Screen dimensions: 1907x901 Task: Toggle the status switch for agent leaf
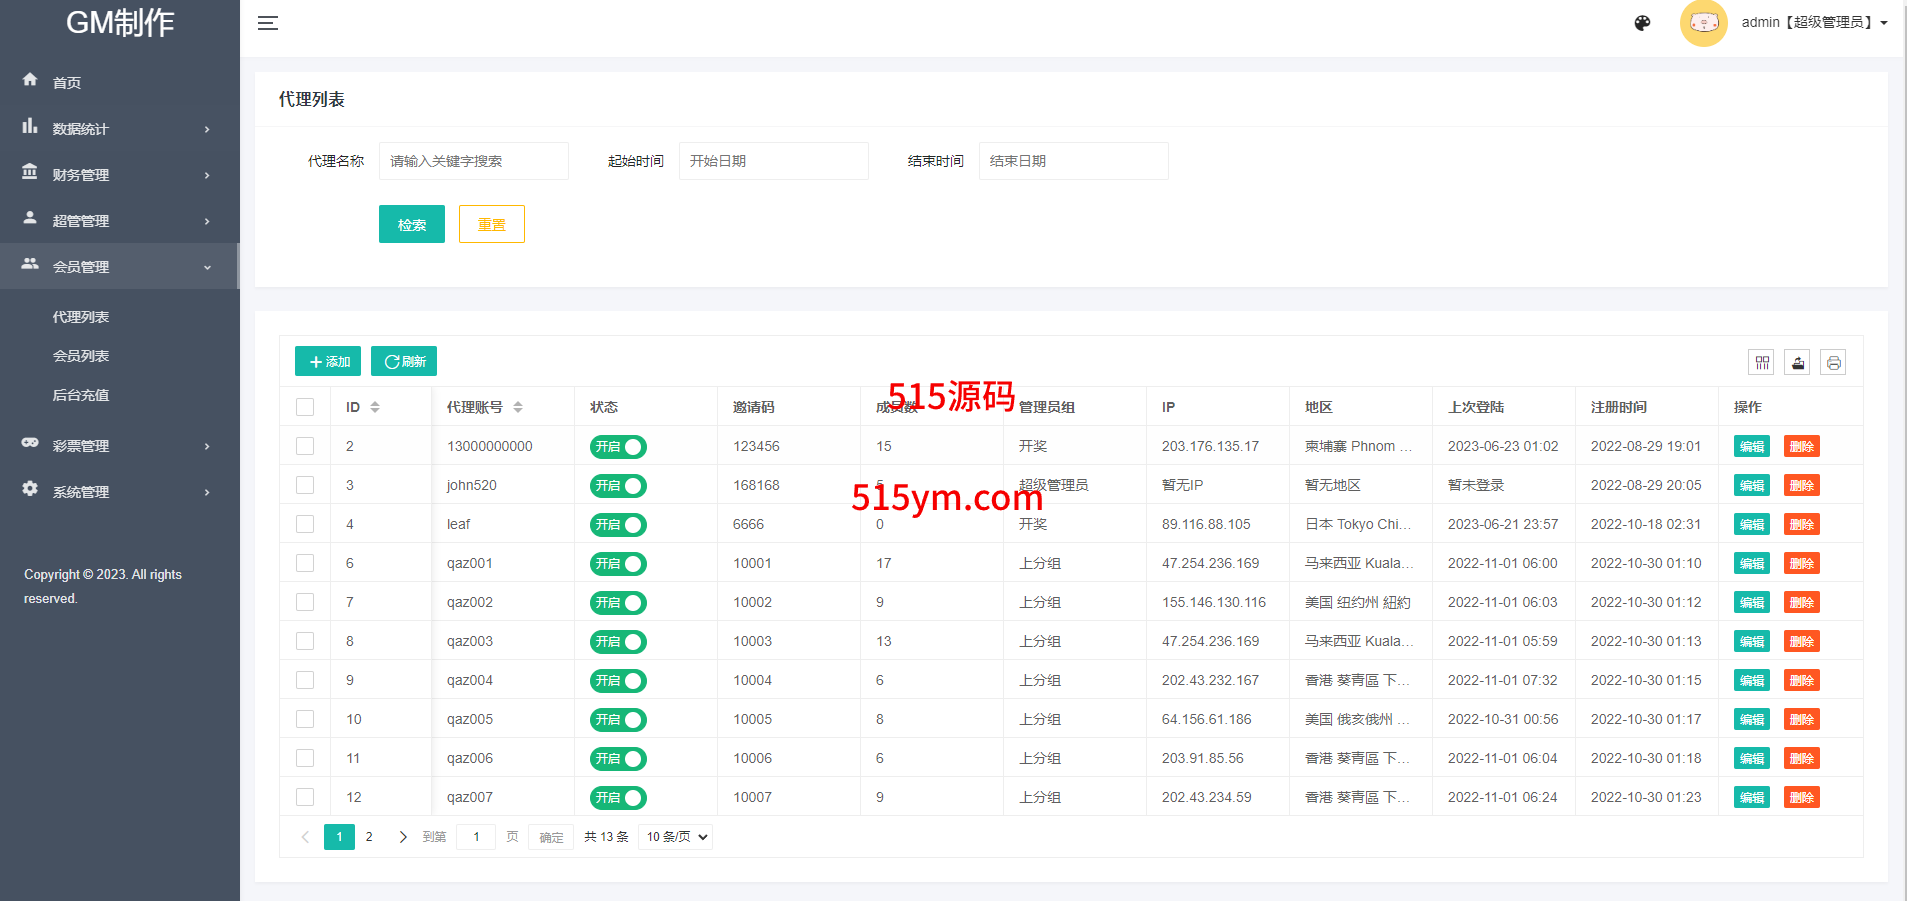click(618, 525)
